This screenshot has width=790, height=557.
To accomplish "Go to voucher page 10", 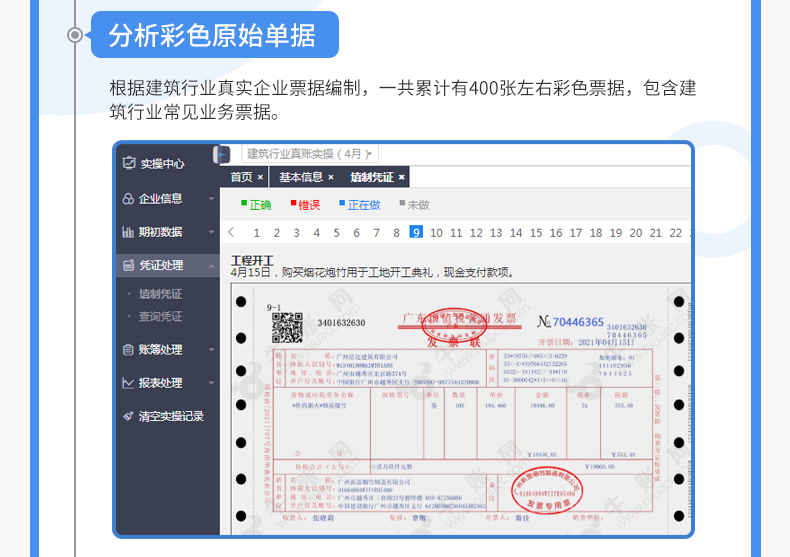I will (436, 233).
